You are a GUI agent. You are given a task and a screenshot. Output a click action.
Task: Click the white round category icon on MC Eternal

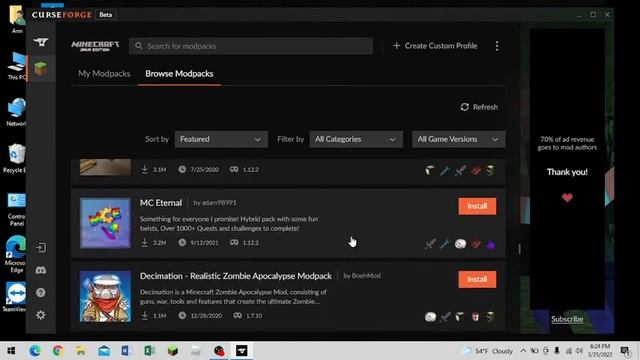click(x=460, y=244)
